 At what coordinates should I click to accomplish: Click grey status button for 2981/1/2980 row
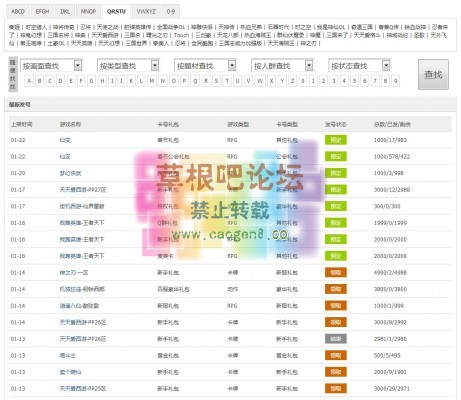[x=336, y=339]
